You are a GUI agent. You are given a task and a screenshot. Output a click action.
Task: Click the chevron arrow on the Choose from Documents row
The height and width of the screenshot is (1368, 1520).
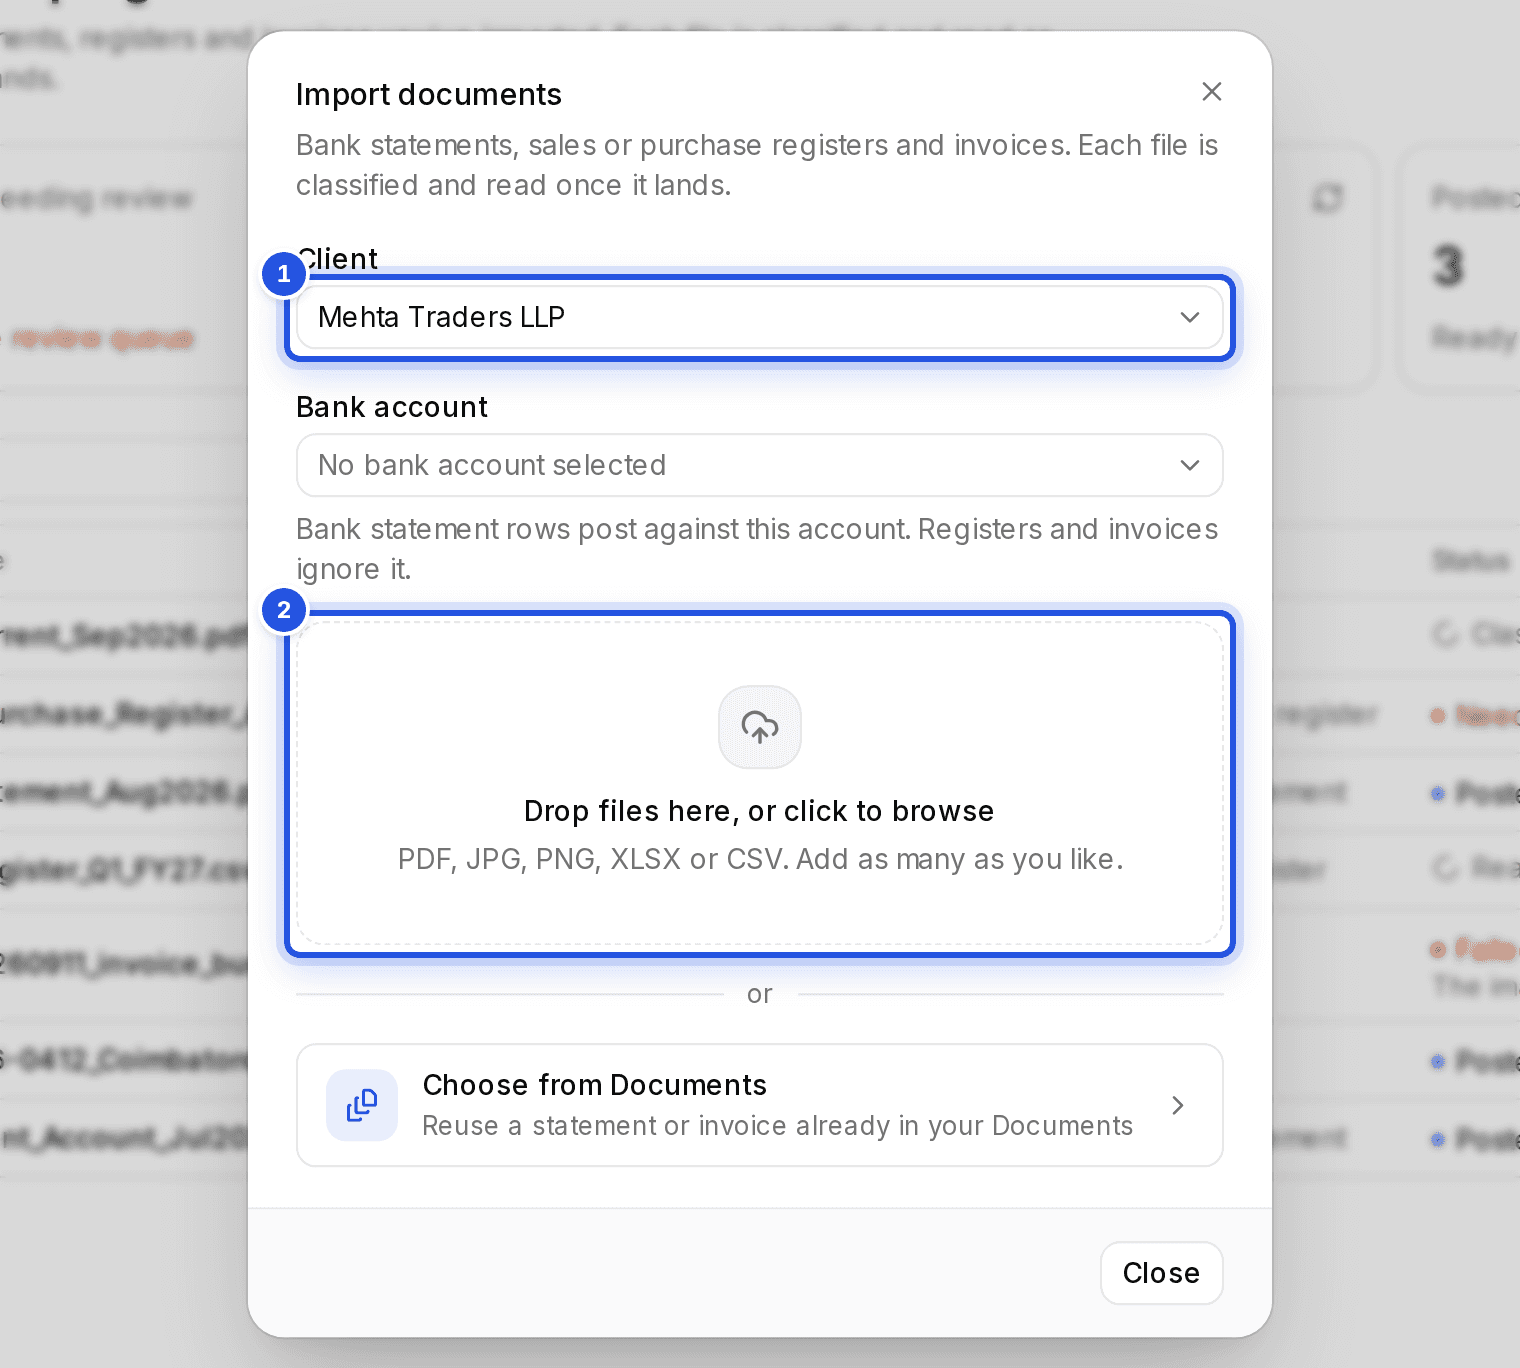1178,1105
